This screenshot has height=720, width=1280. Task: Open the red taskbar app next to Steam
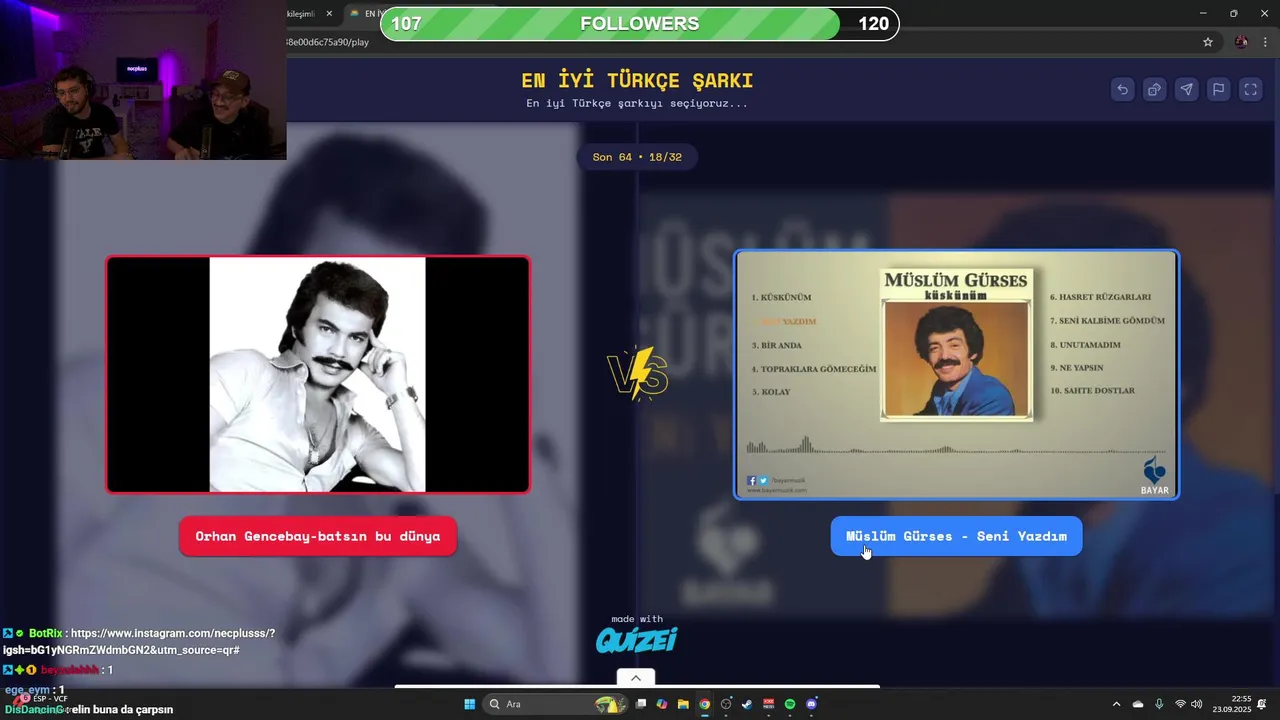click(x=769, y=704)
